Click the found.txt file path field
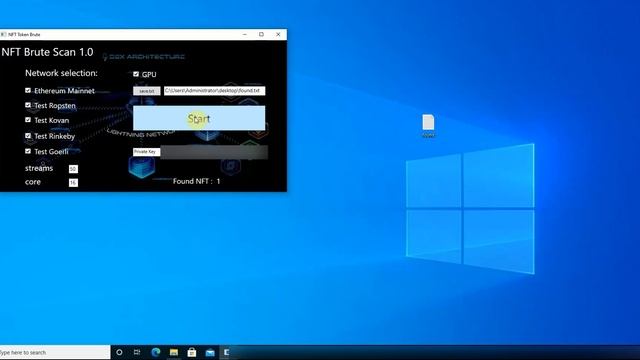The height and width of the screenshot is (360, 640). 214,91
